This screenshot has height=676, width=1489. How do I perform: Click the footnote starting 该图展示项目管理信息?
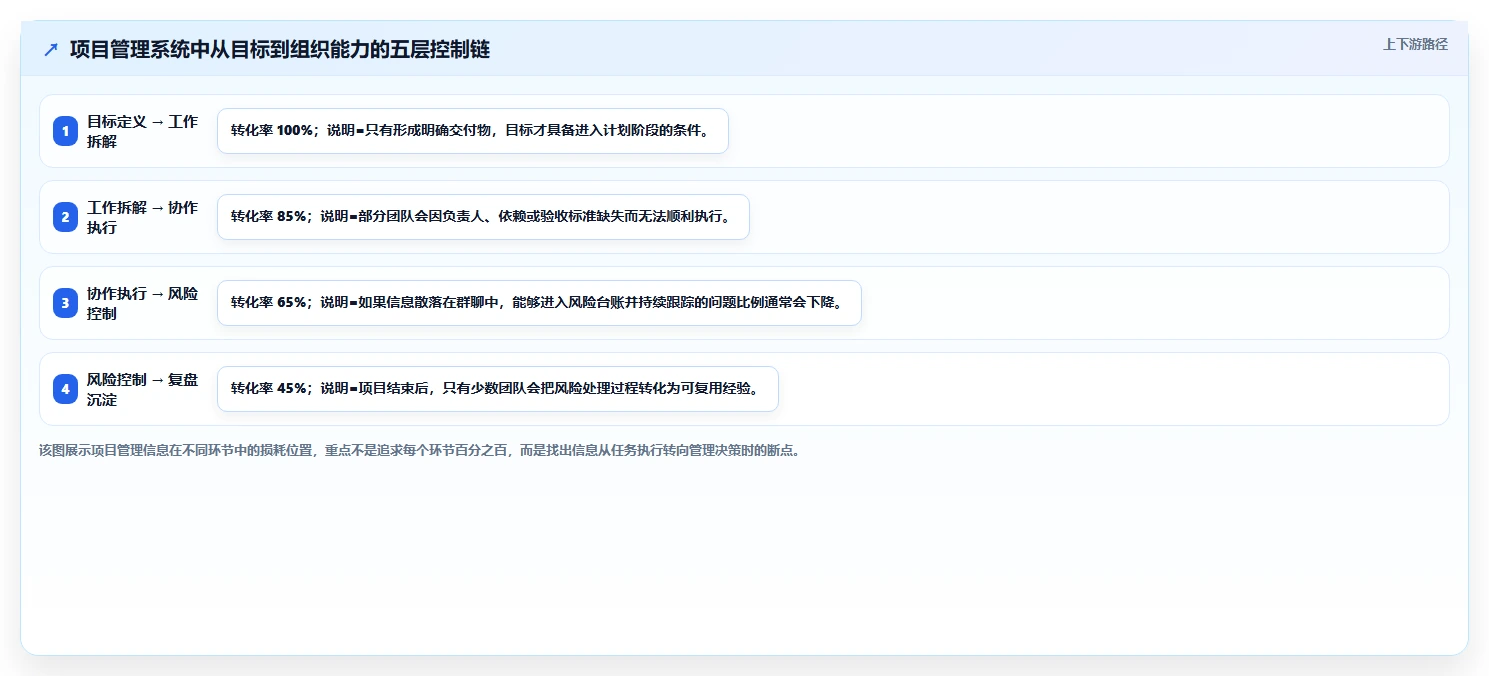tap(419, 450)
